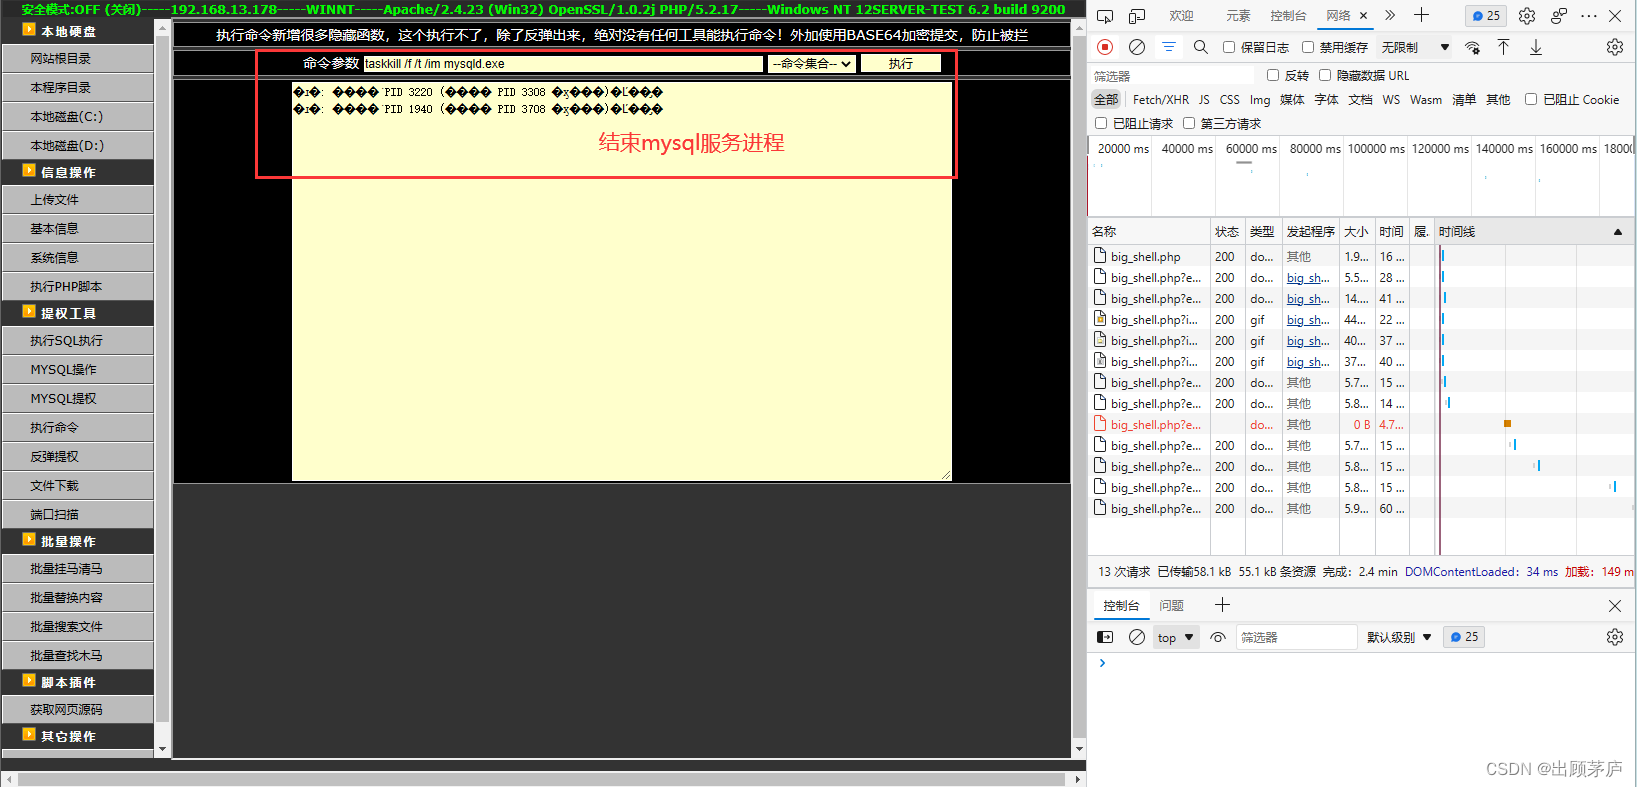
Task: Enable 保留日志 checkbox
Action: click(x=1229, y=47)
